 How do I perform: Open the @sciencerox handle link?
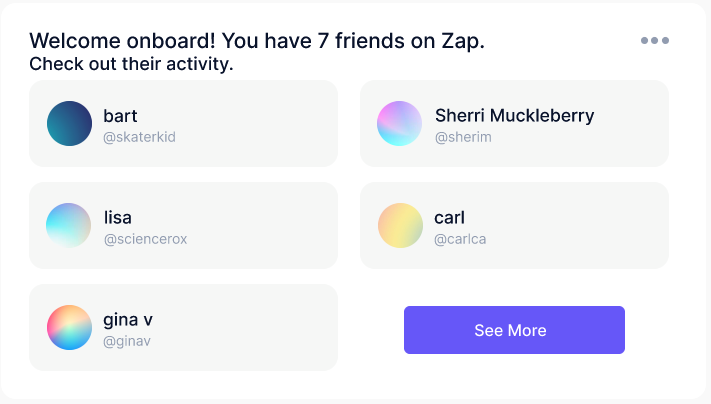pos(145,239)
